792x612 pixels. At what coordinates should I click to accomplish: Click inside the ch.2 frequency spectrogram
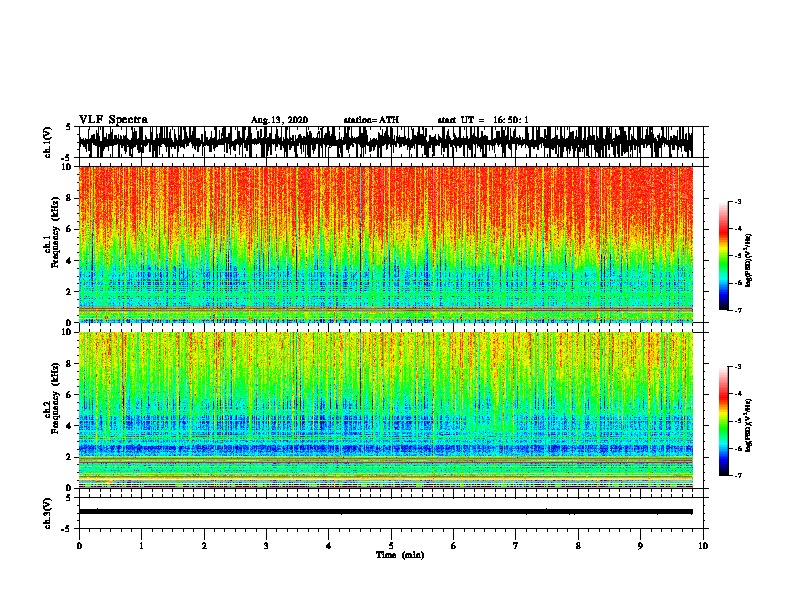tap(386, 410)
